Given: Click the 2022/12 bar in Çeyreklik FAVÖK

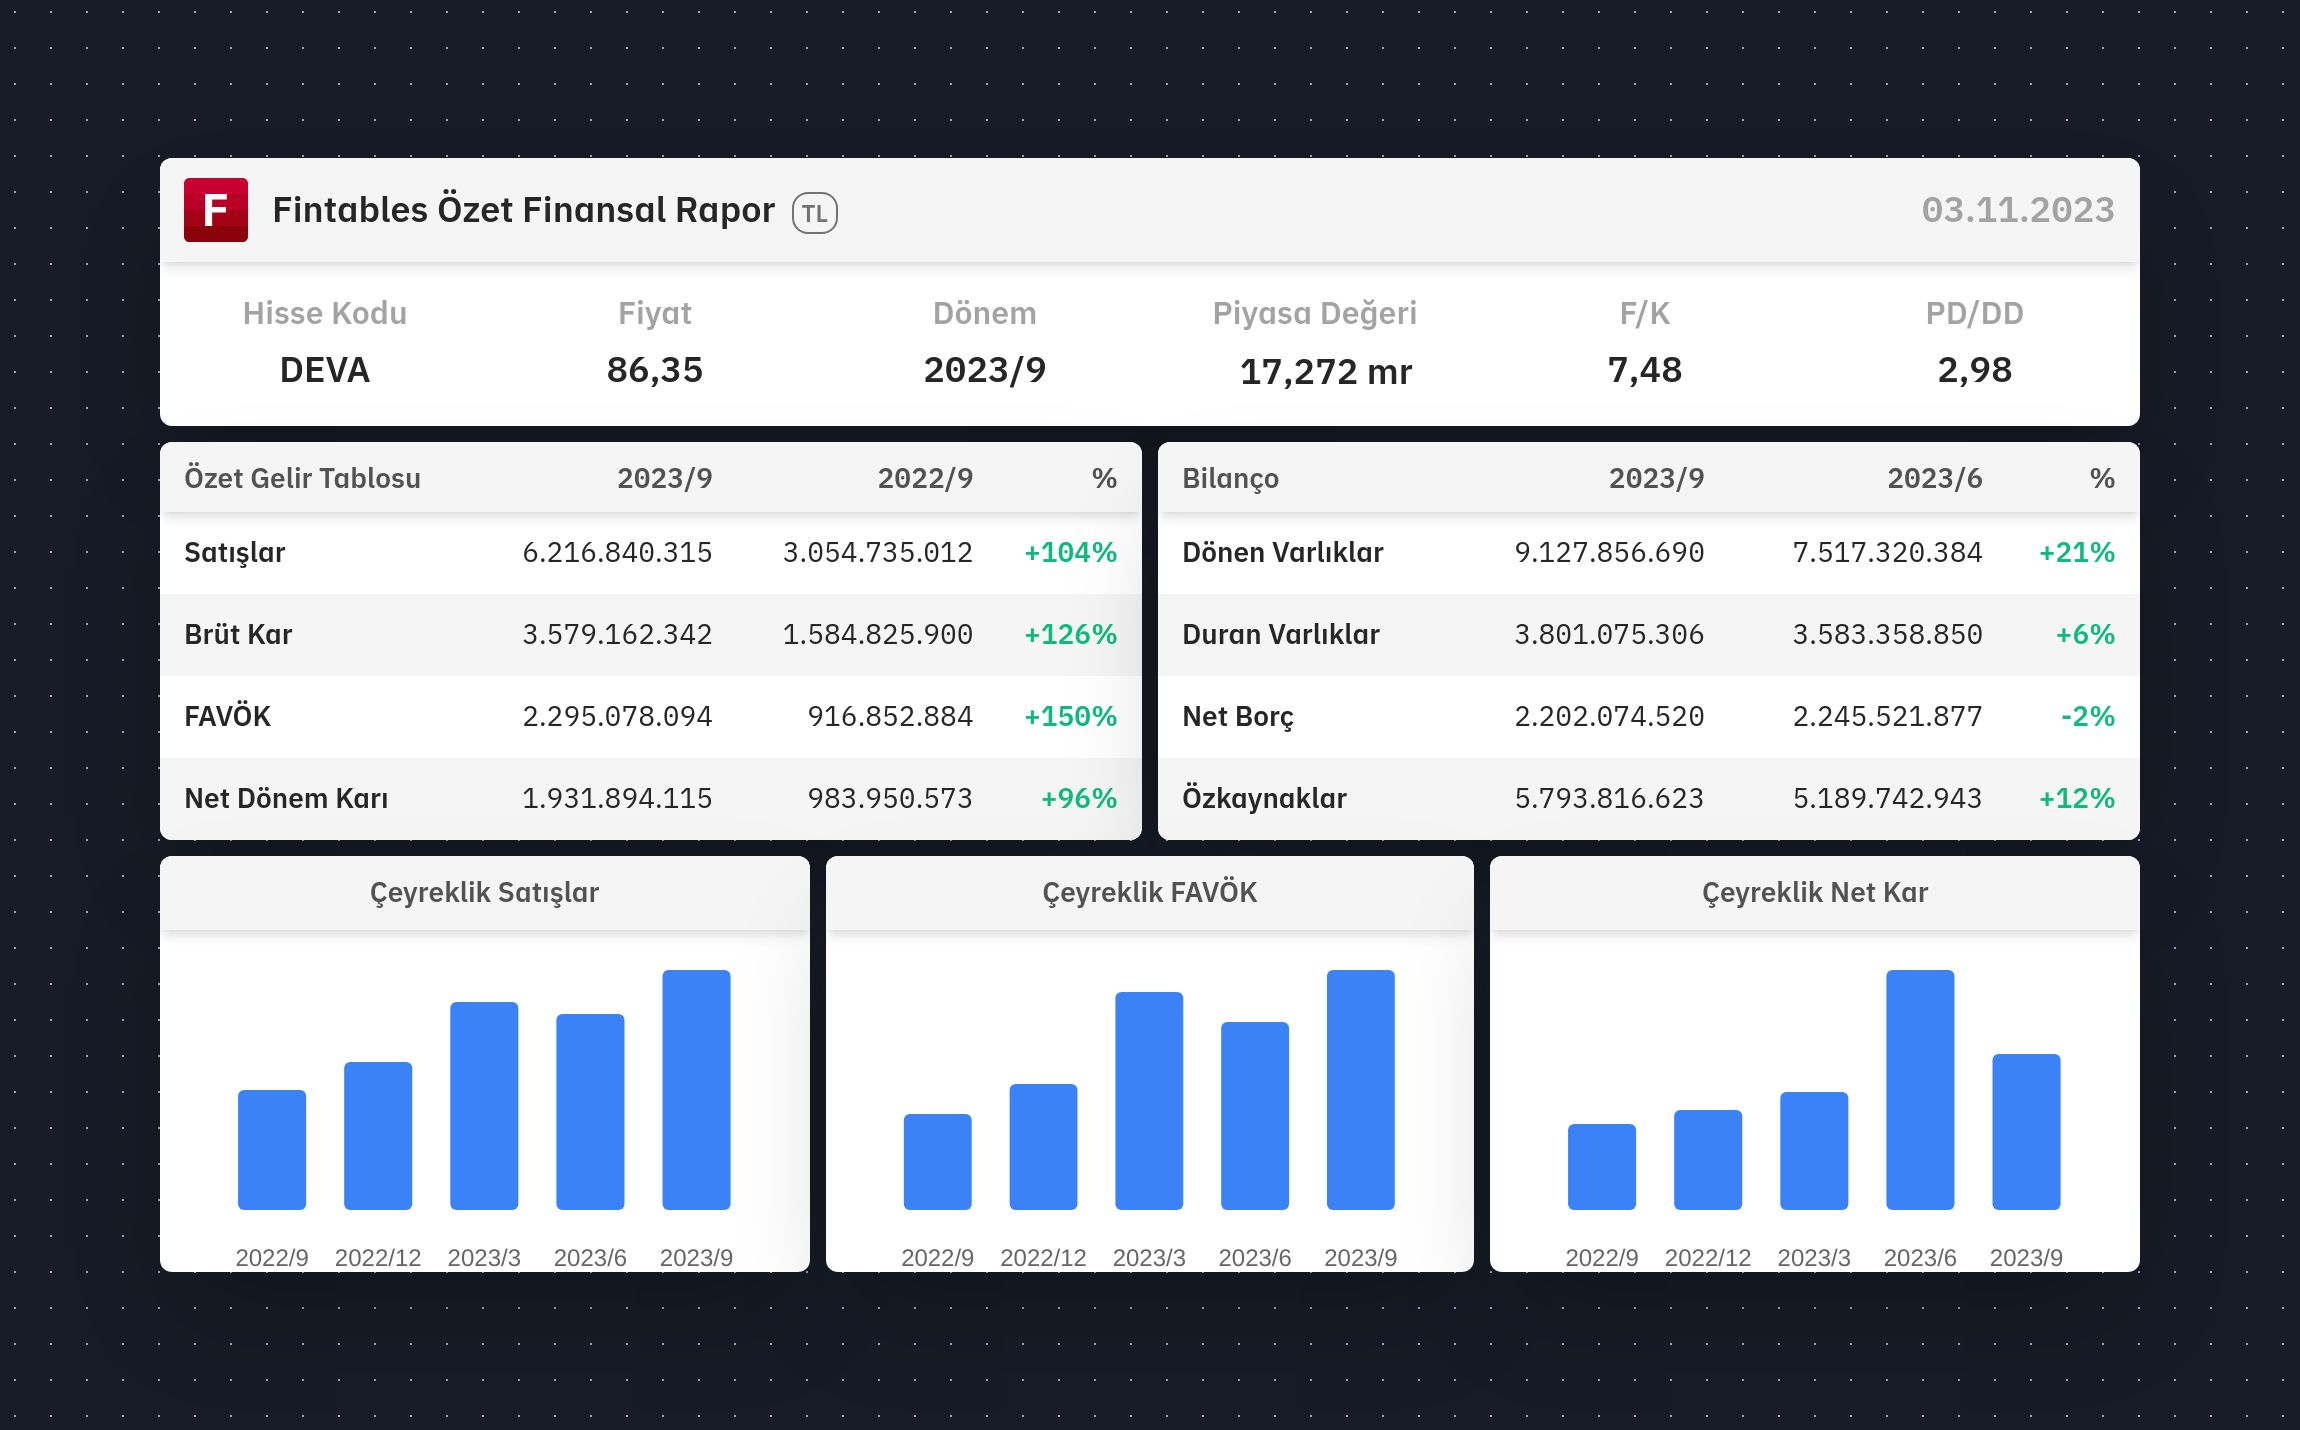Looking at the screenshot, I should pos(1043,1147).
